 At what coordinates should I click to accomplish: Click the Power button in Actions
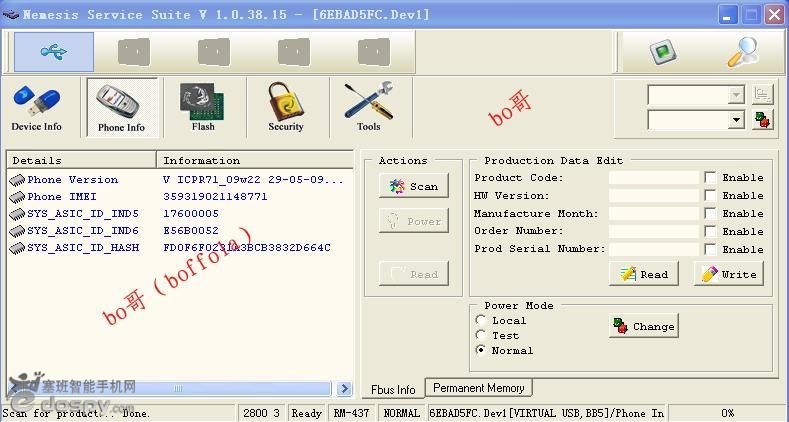tap(414, 221)
